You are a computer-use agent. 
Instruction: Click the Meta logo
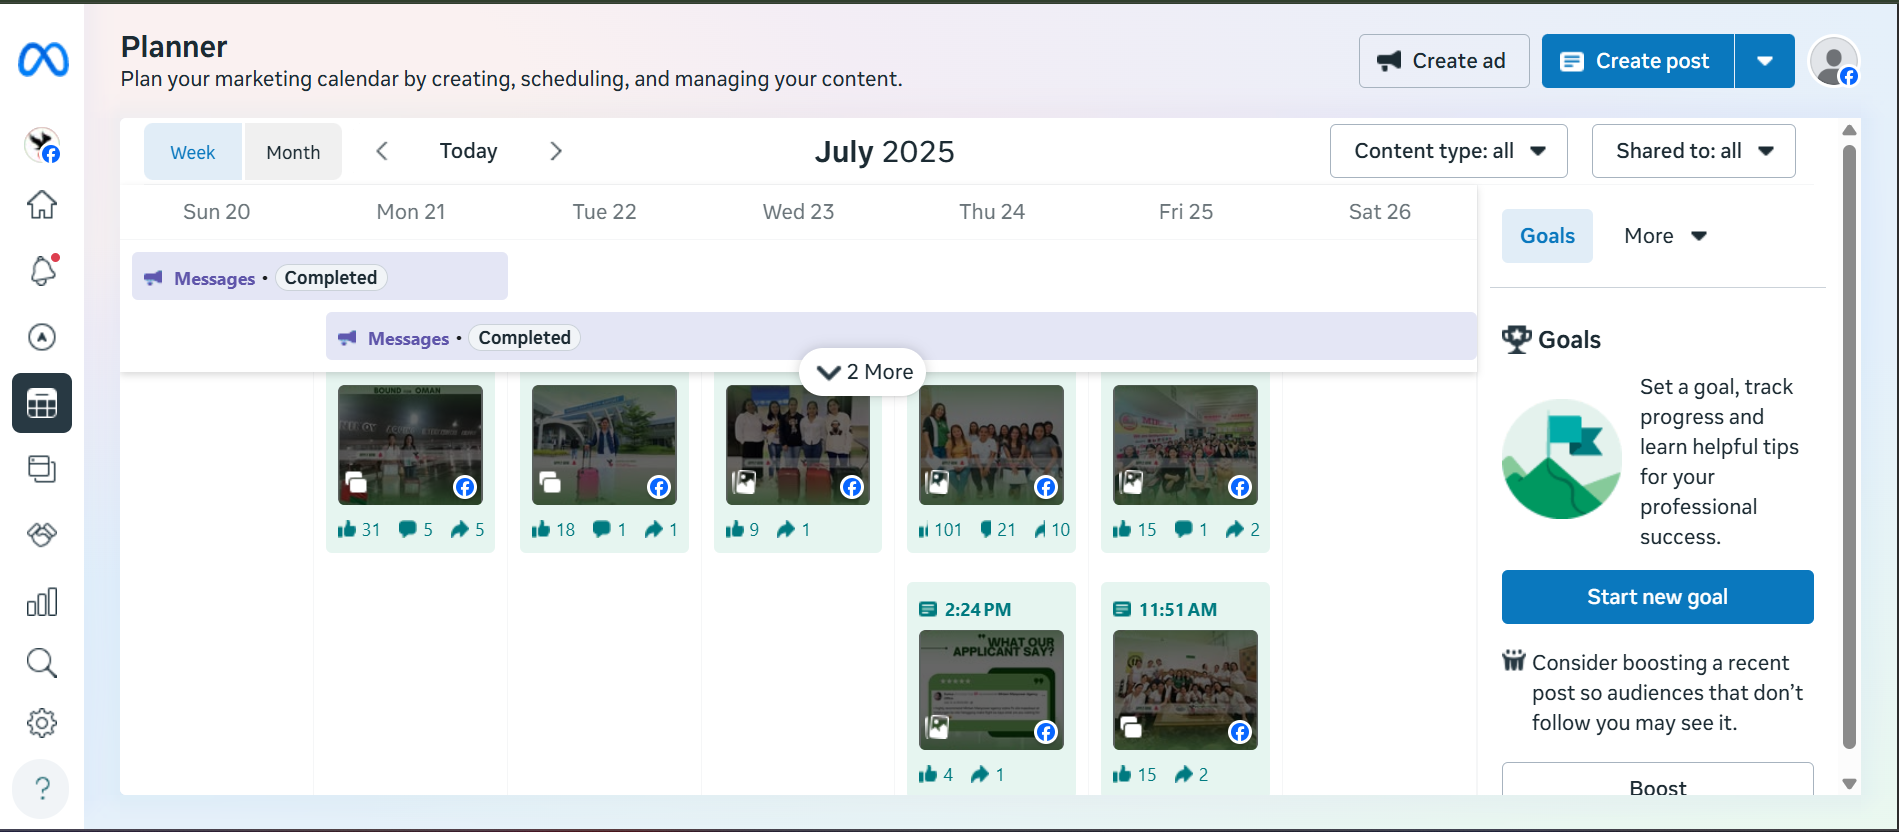coord(44,60)
